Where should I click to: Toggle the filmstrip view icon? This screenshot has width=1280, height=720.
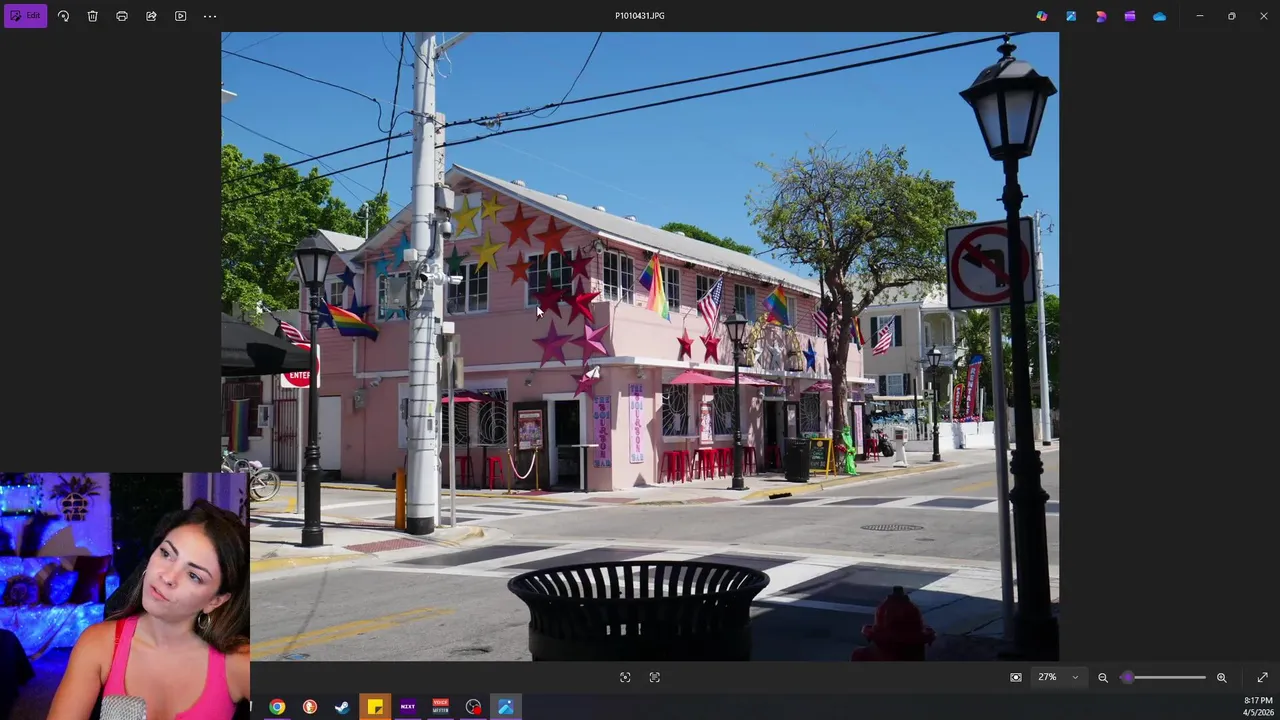pos(1016,677)
